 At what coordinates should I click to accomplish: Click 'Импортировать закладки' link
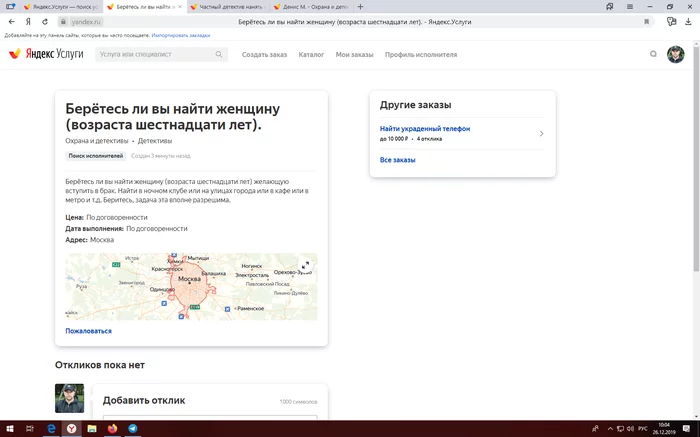(x=181, y=35)
